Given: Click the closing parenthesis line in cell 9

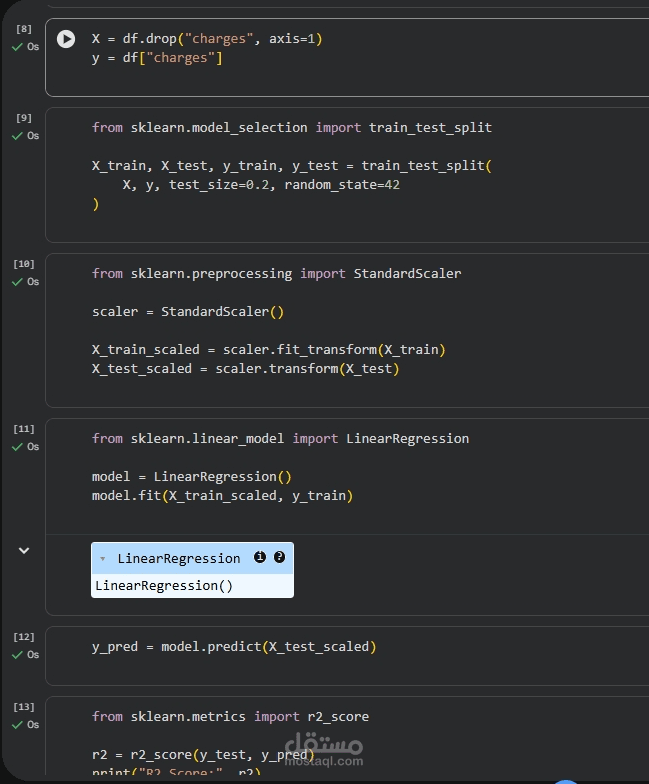Looking at the screenshot, I should [x=96, y=204].
